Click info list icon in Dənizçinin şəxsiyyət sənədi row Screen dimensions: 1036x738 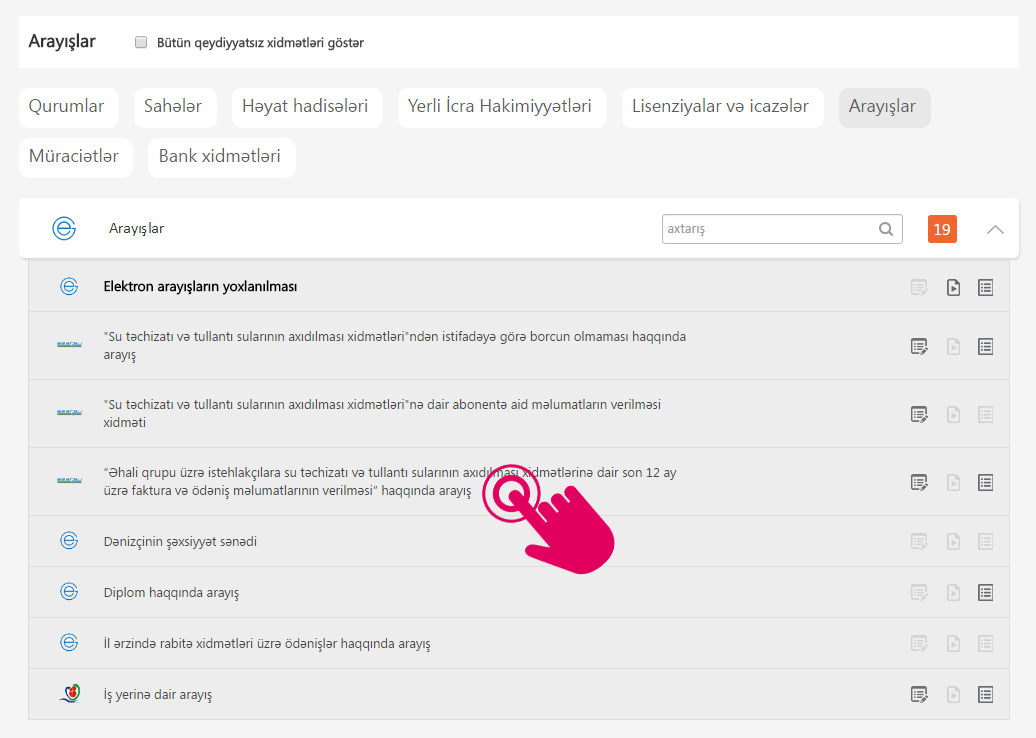pyautogui.click(x=985, y=542)
